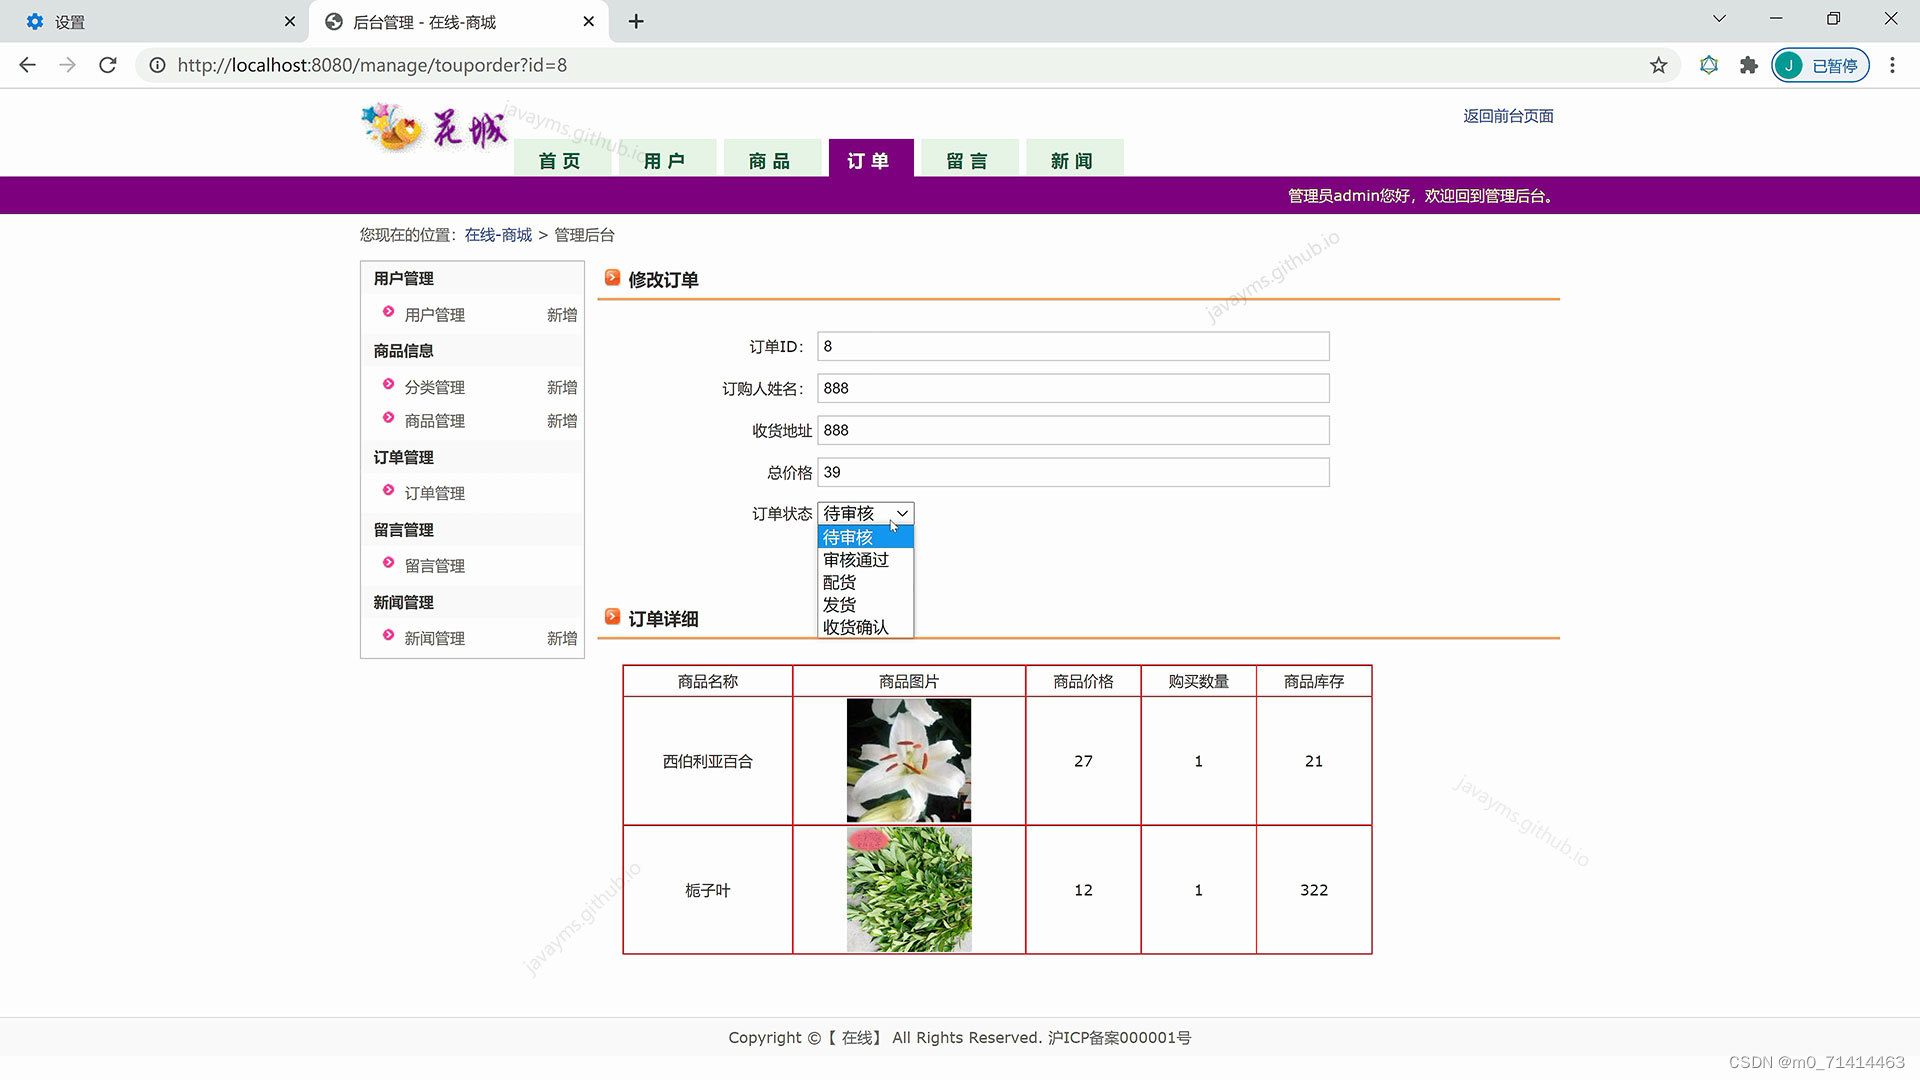This screenshot has width=1920, height=1080.
Task: Open 新闻管理 link in sidebar
Action: click(434, 638)
